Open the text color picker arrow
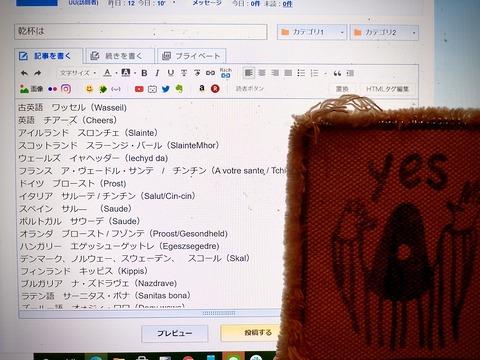Viewport: 480px width, 360px height. tap(116, 73)
